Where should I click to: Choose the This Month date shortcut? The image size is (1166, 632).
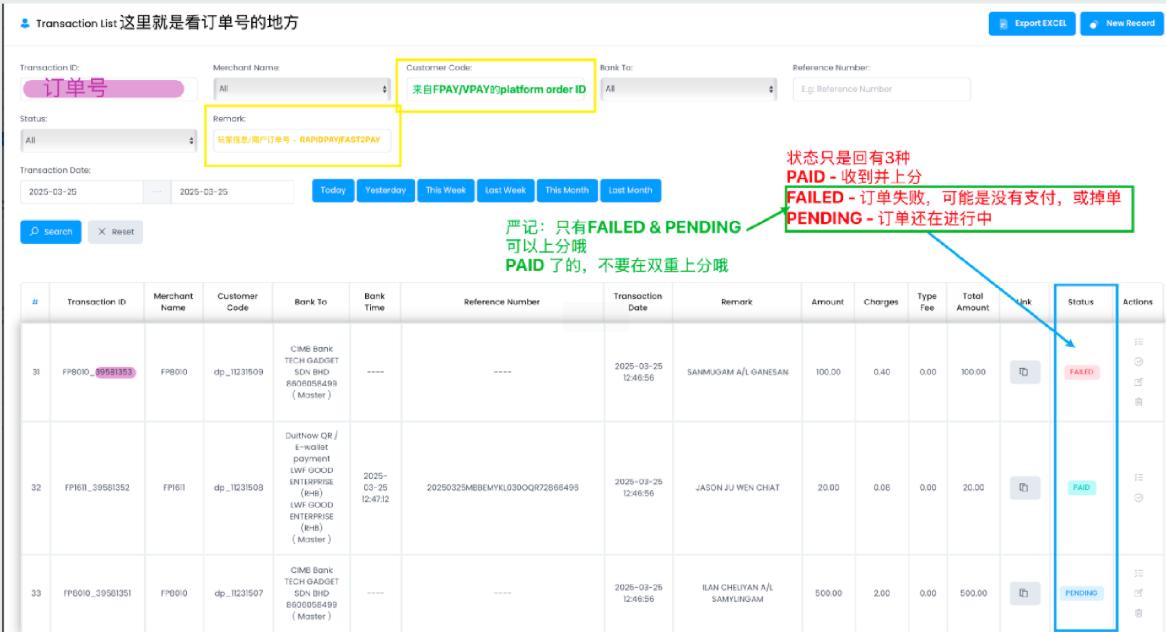click(567, 190)
